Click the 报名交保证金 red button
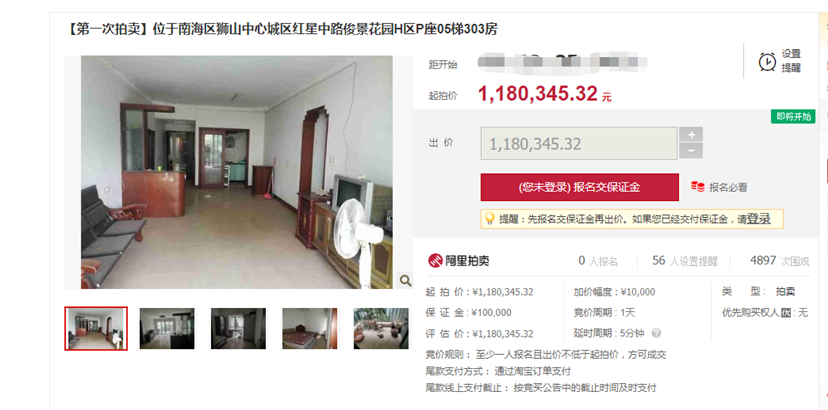Screen dimensions: 828x410 [579, 187]
